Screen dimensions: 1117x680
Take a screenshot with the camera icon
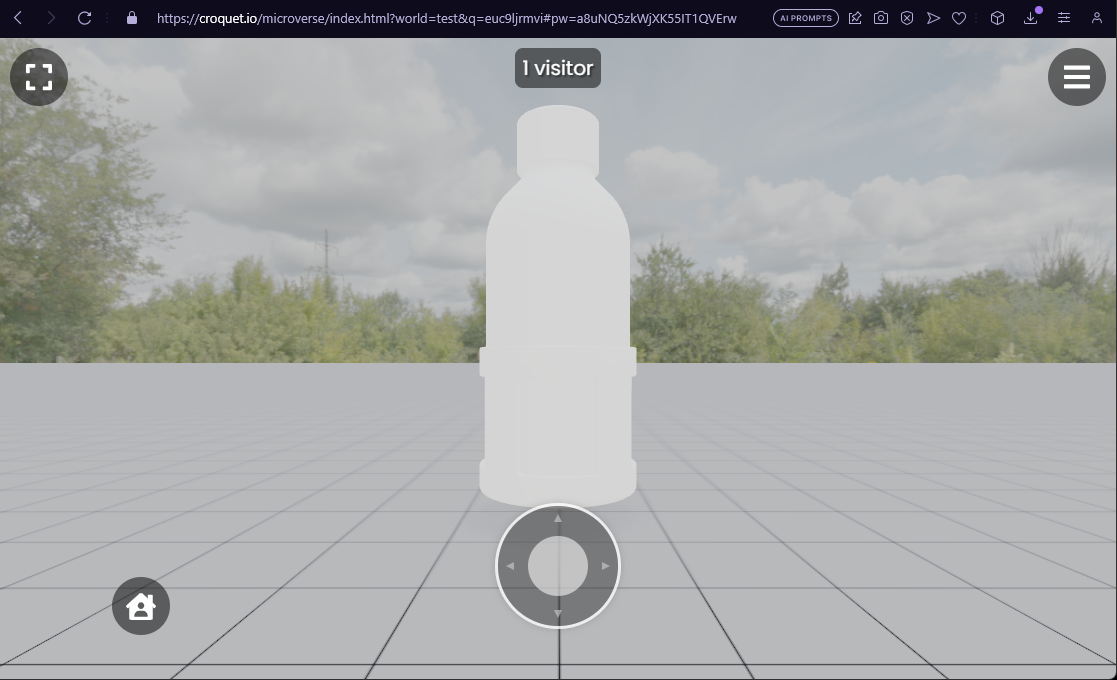(881, 17)
